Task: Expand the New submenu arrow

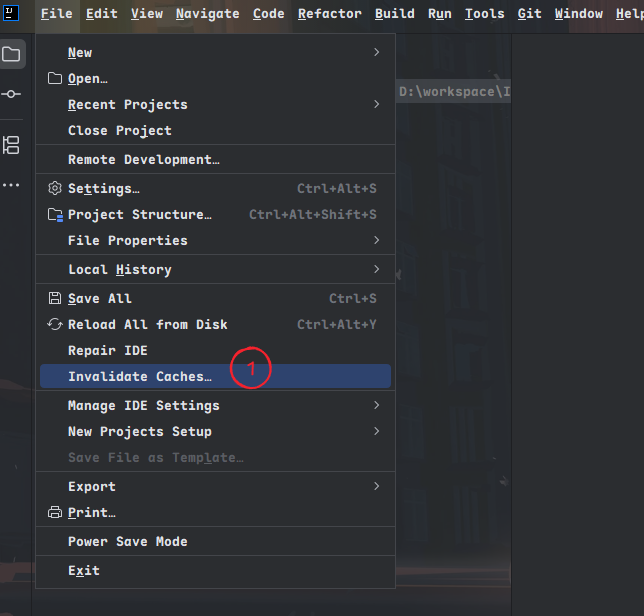Action: click(376, 52)
